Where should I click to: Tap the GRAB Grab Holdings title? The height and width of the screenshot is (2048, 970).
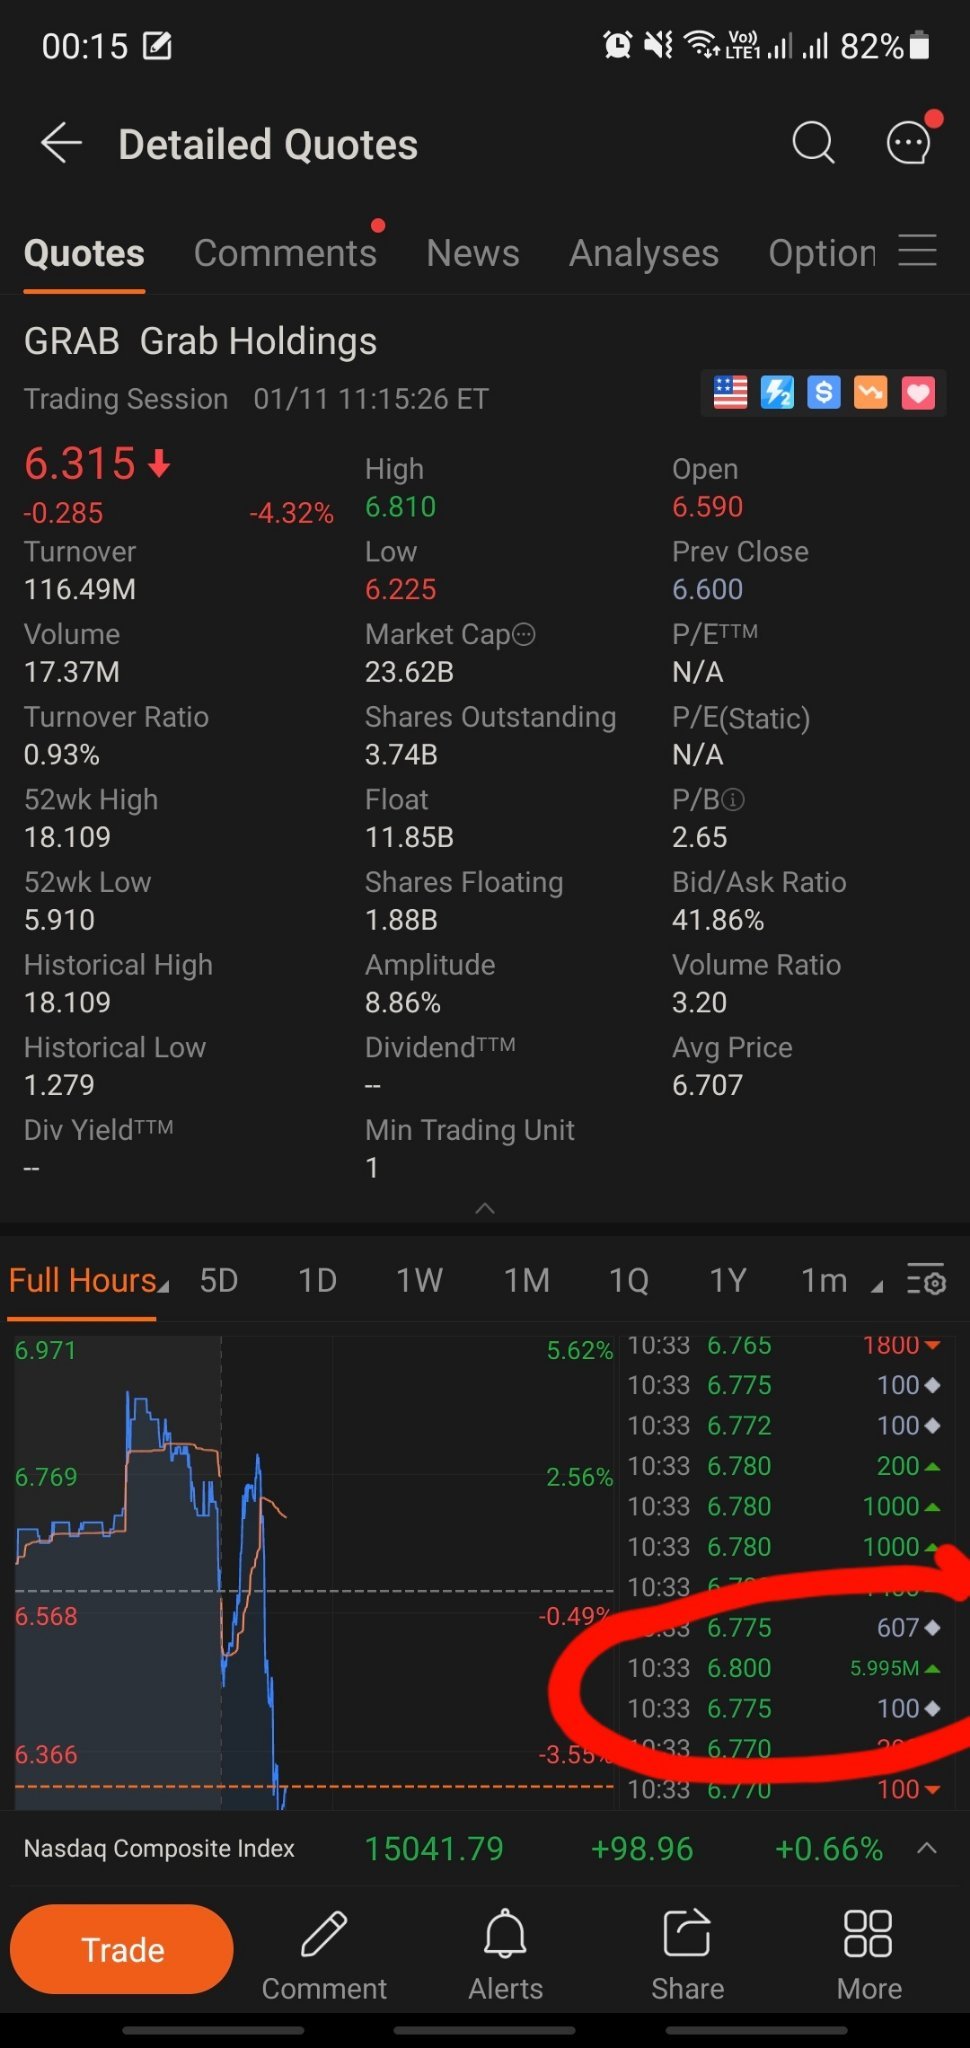click(x=200, y=341)
